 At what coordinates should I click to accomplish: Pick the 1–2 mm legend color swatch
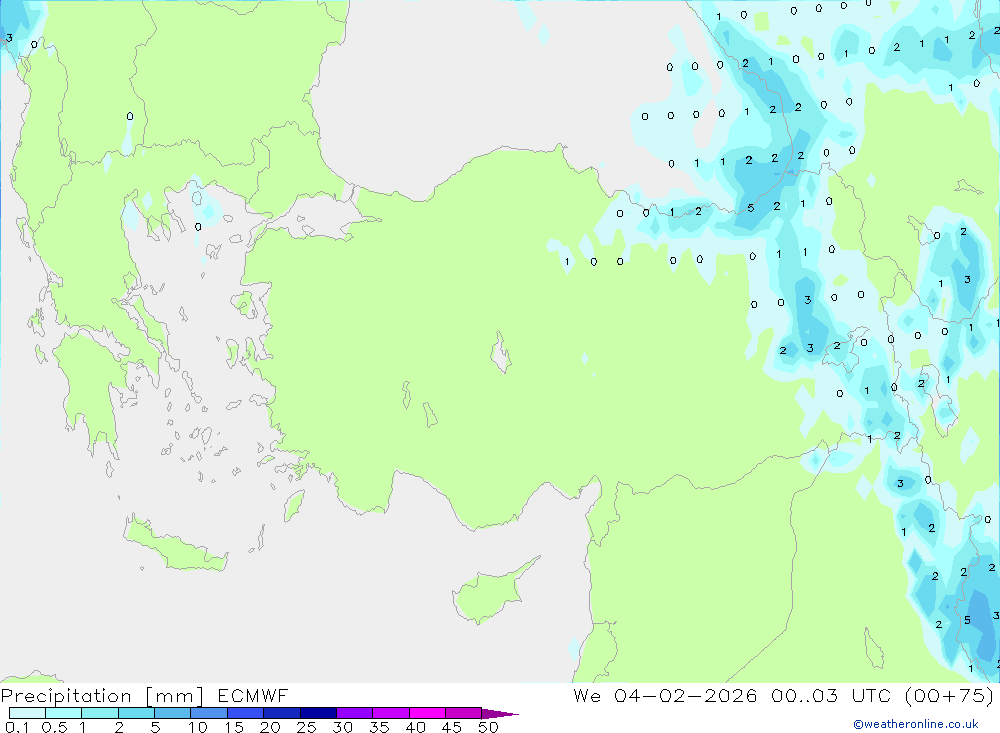(100, 713)
